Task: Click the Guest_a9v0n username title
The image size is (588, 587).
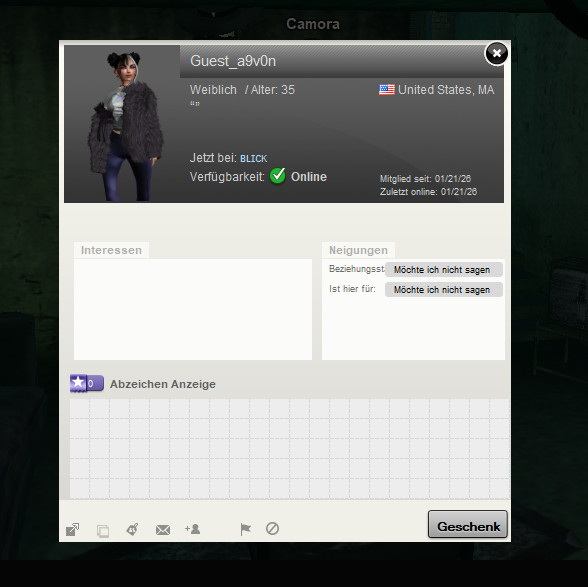Action: pos(233,61)
